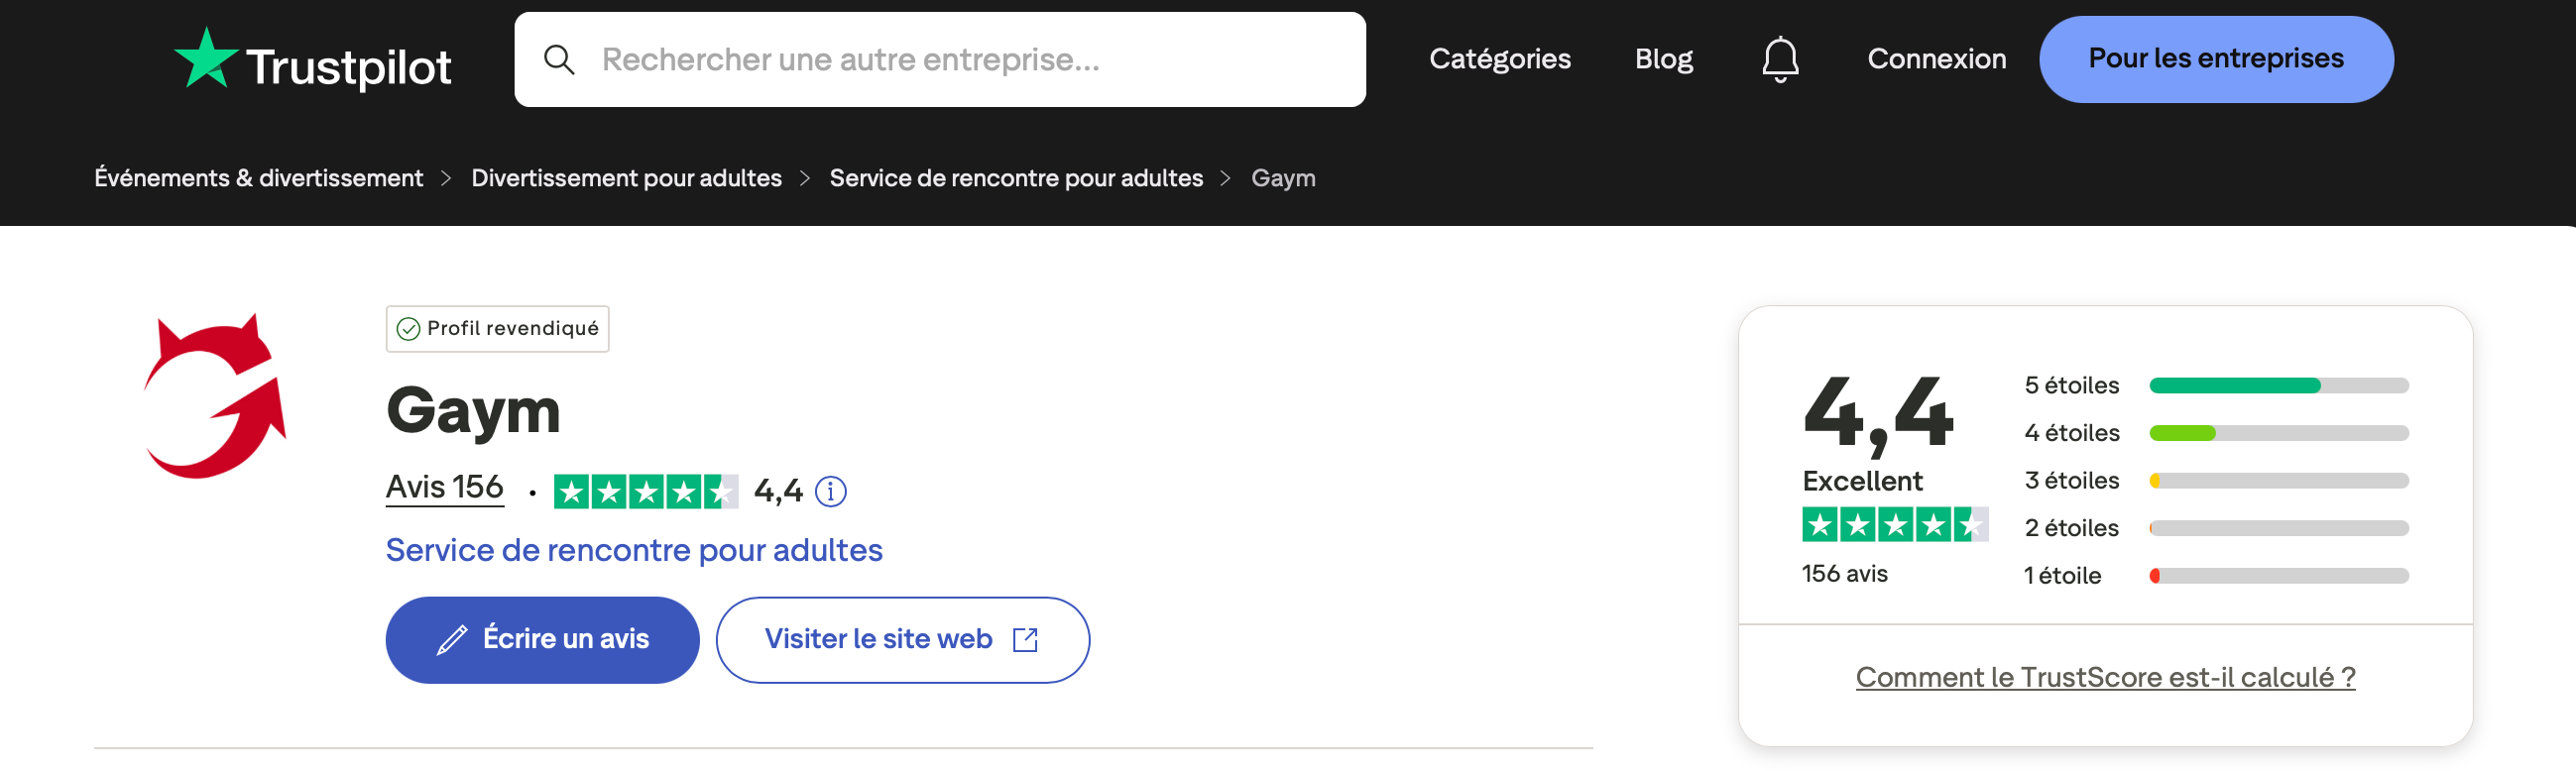This screenshot has height=771, width=2576.
Task: Click the info icon next to the 4,4 rating
Action: 831,491
